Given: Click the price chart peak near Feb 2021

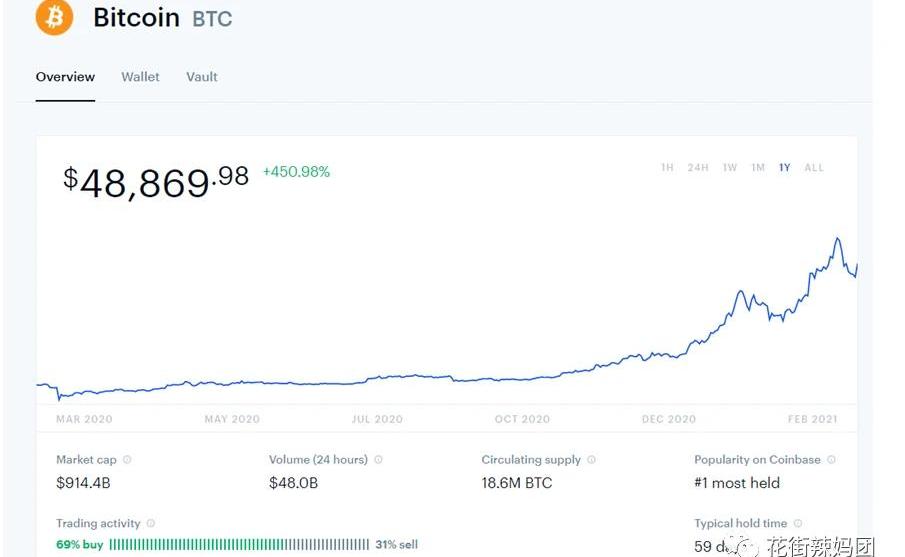Looking at the screenshot, I should [x=837, y=239].
